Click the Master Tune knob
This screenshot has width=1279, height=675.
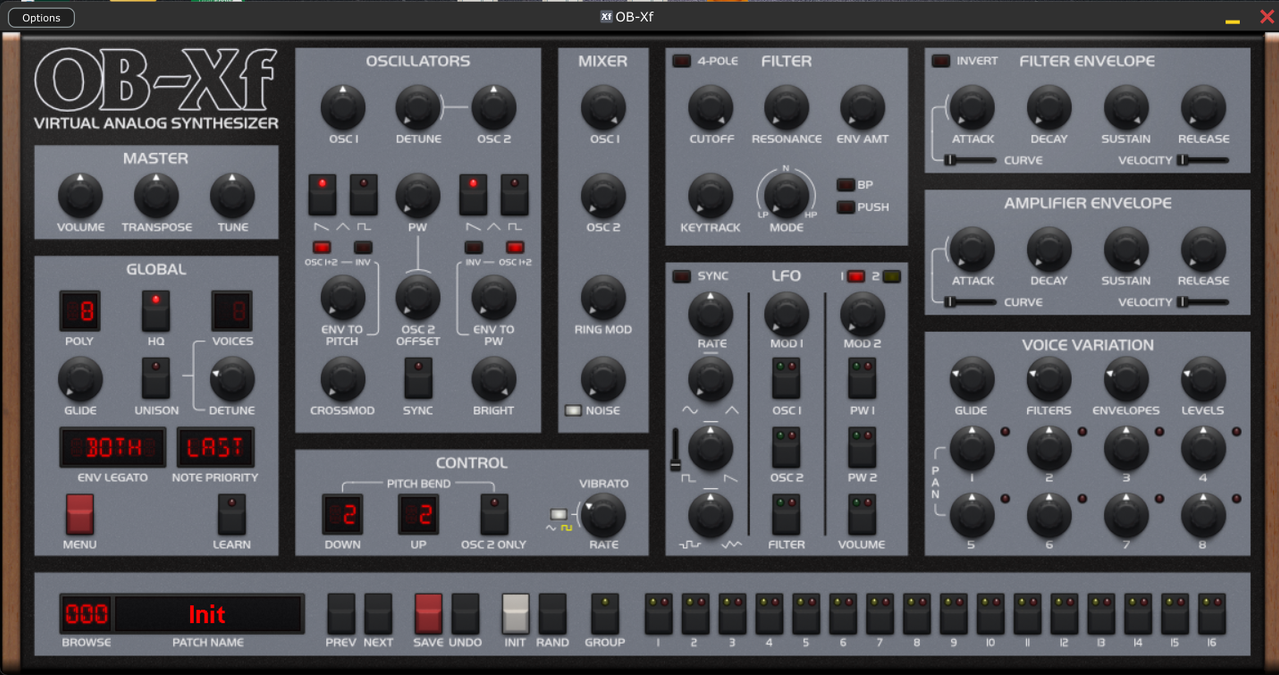(x=232, y=195)
